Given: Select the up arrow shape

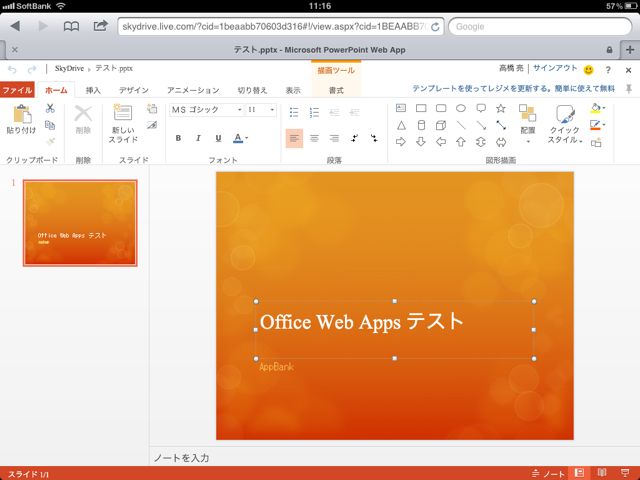Looking at the screenshot, I should [x=461, y=142].
